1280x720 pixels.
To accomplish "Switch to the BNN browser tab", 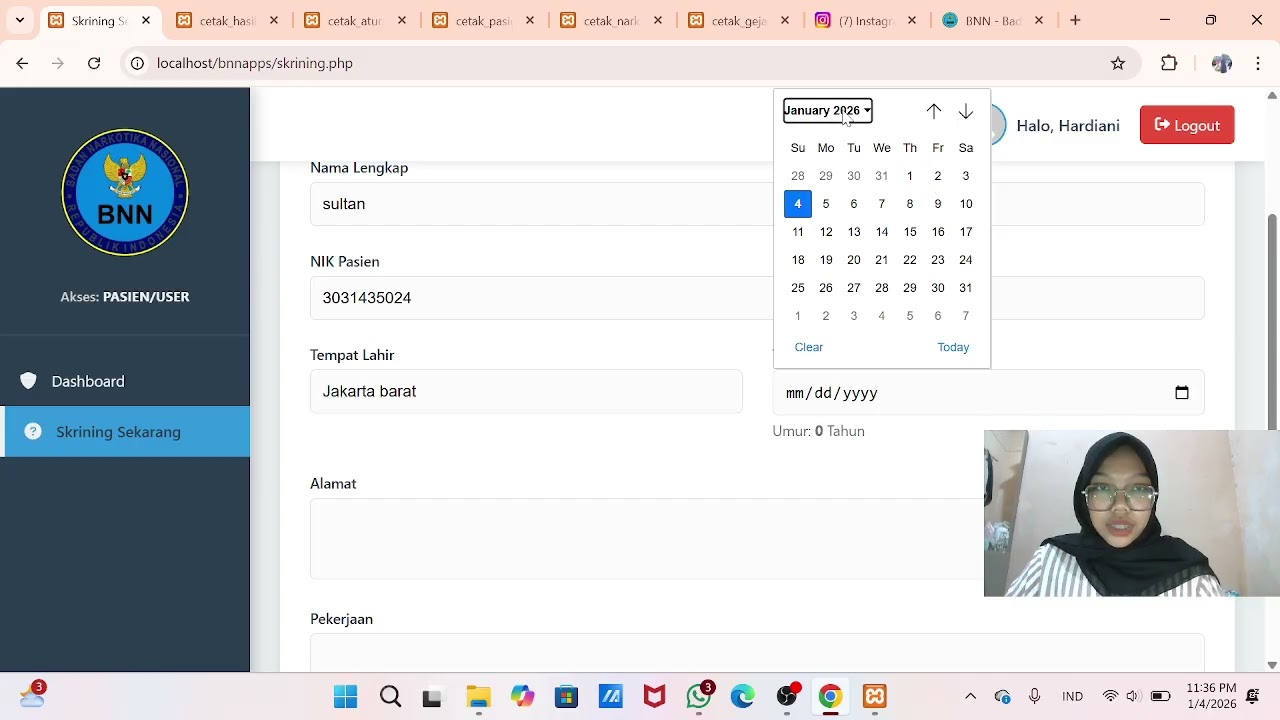I will [992, 20].
